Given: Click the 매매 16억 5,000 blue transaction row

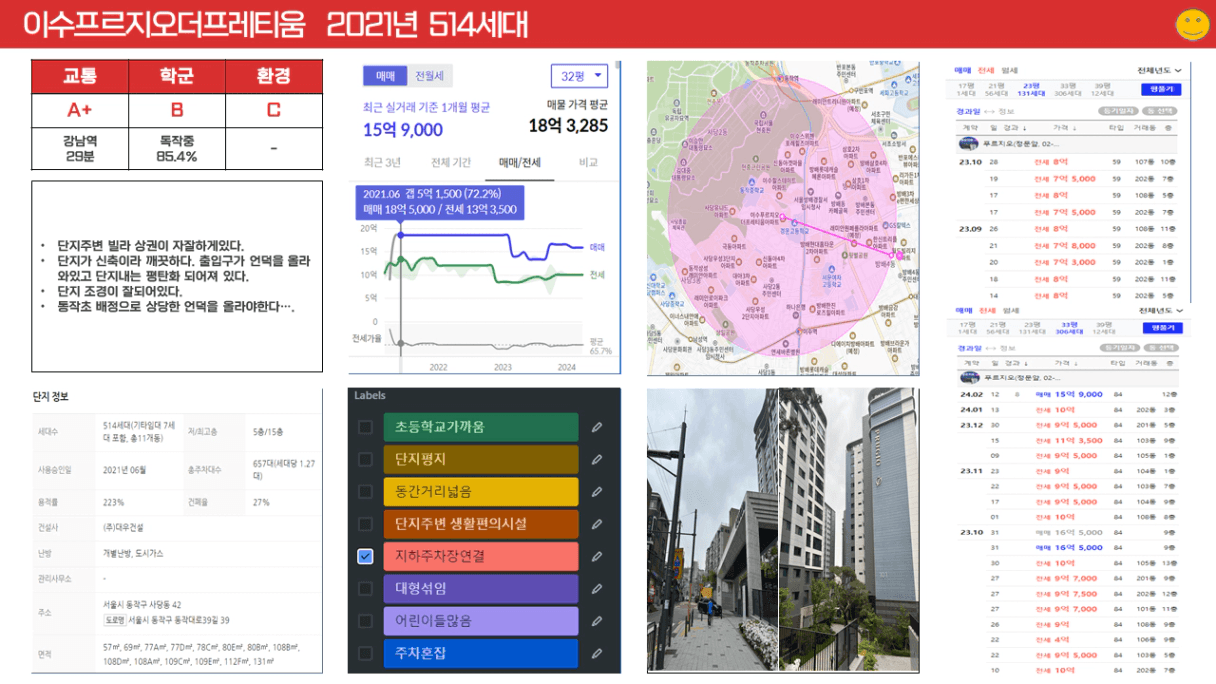Looking at the screenshot, I should [x=1067, y=547].
